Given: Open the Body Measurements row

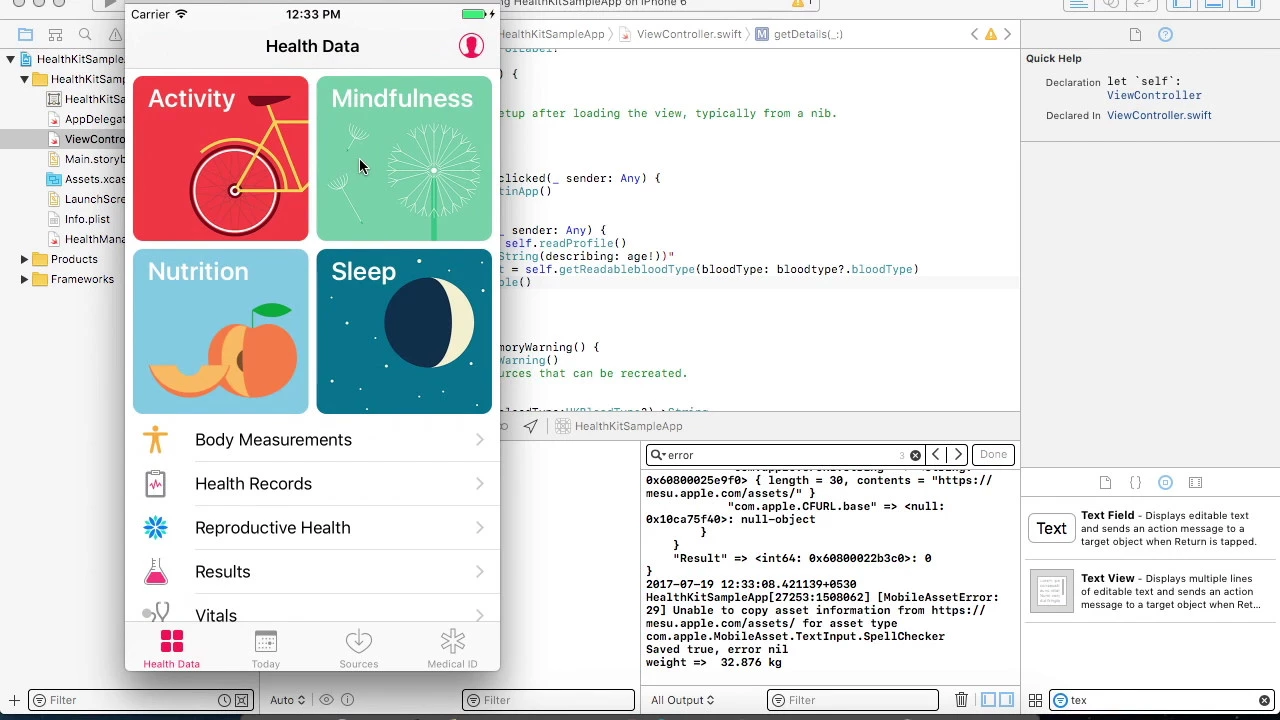Looking at the screenshot, I should coord(312,440).
